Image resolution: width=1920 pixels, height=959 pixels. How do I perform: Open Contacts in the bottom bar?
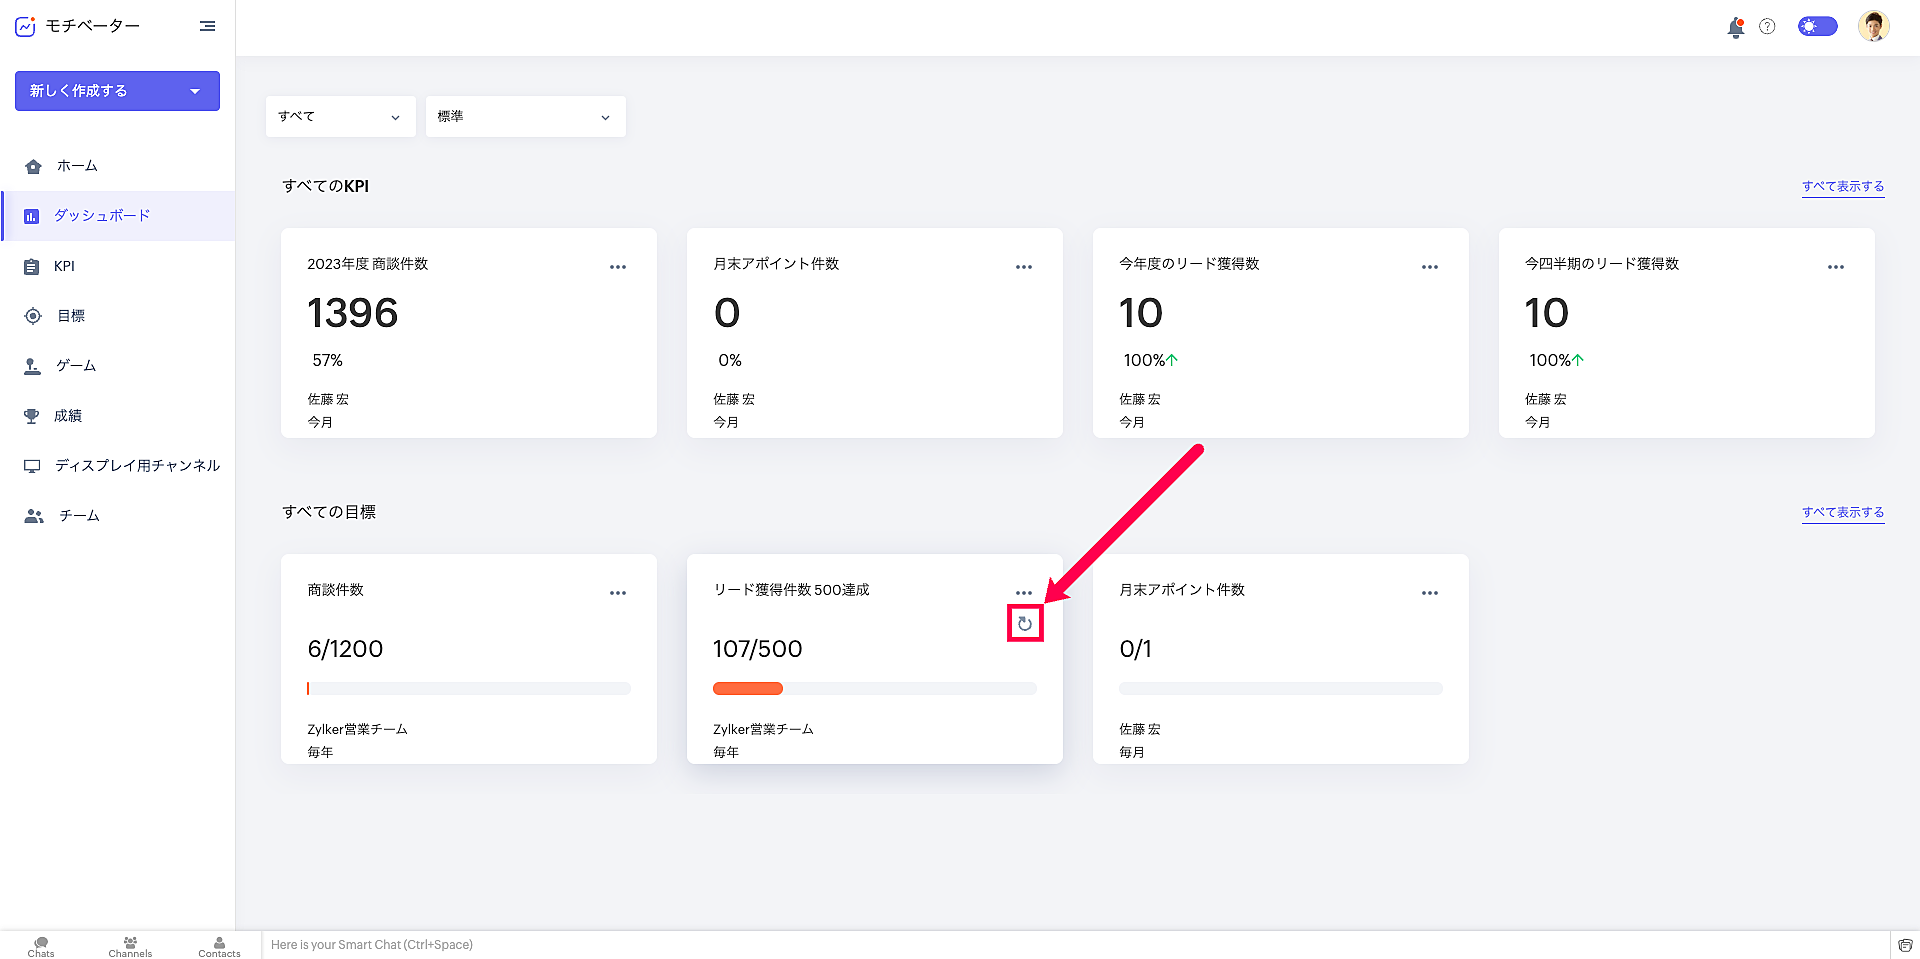point(219,946)
